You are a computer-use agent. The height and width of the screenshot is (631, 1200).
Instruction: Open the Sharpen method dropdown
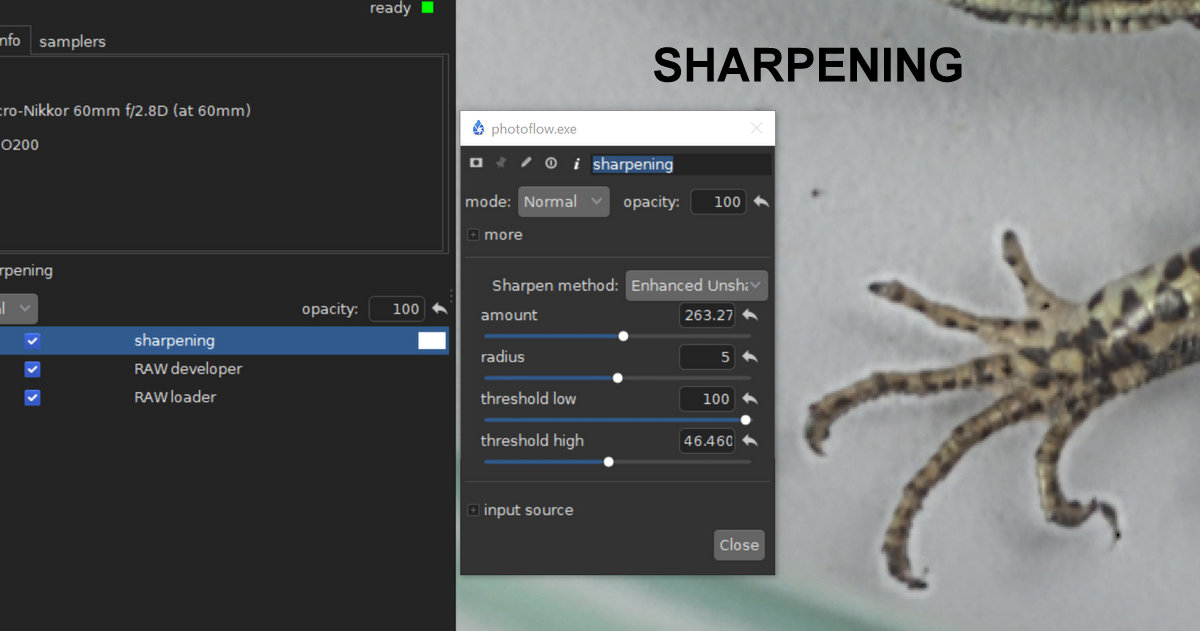[696, 285]
